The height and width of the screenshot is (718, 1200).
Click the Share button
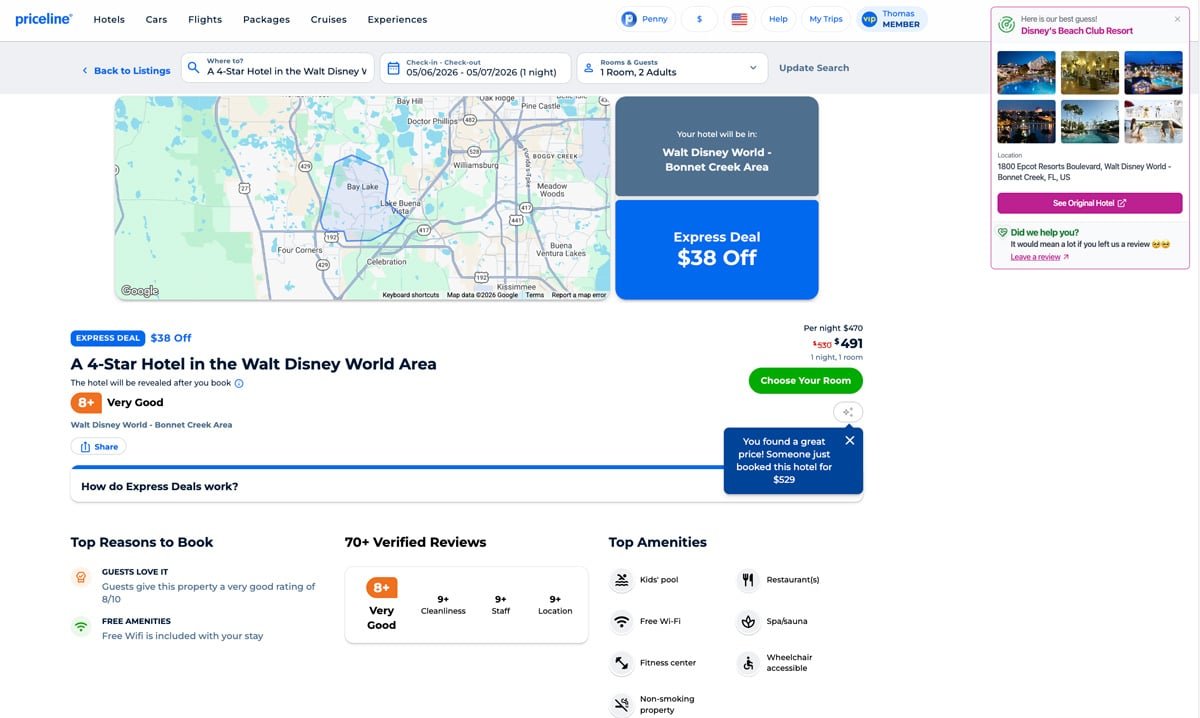[99, 447]
